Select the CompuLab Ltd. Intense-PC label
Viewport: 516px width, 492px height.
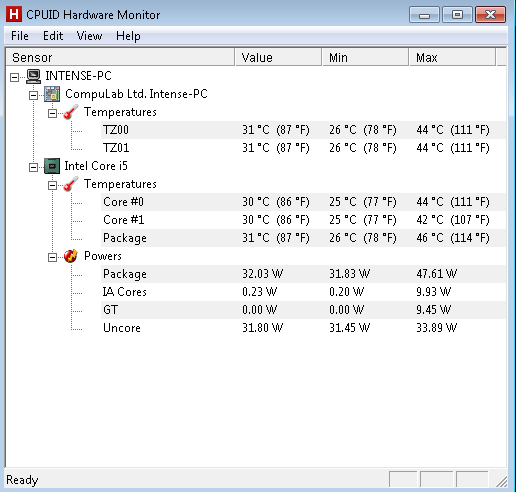point(136,94)
